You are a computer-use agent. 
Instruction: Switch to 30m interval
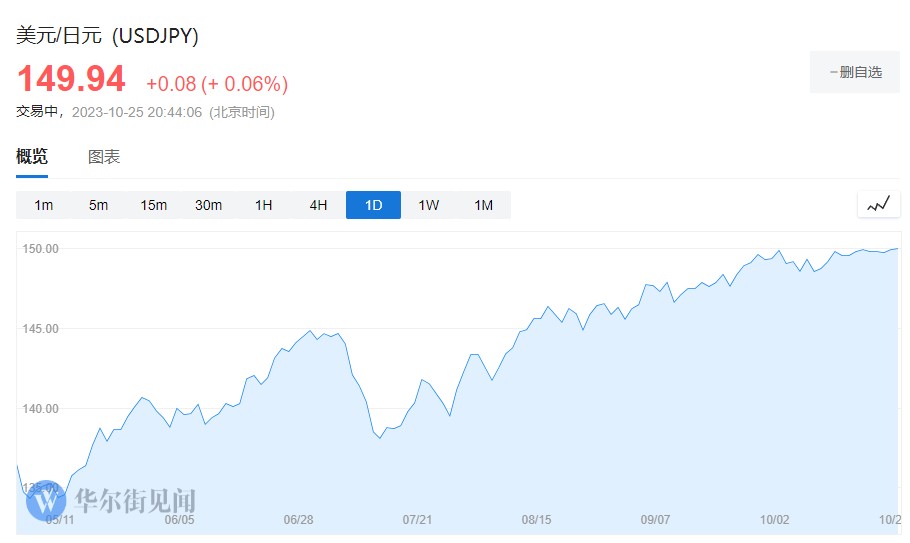[x=208, y=205]
